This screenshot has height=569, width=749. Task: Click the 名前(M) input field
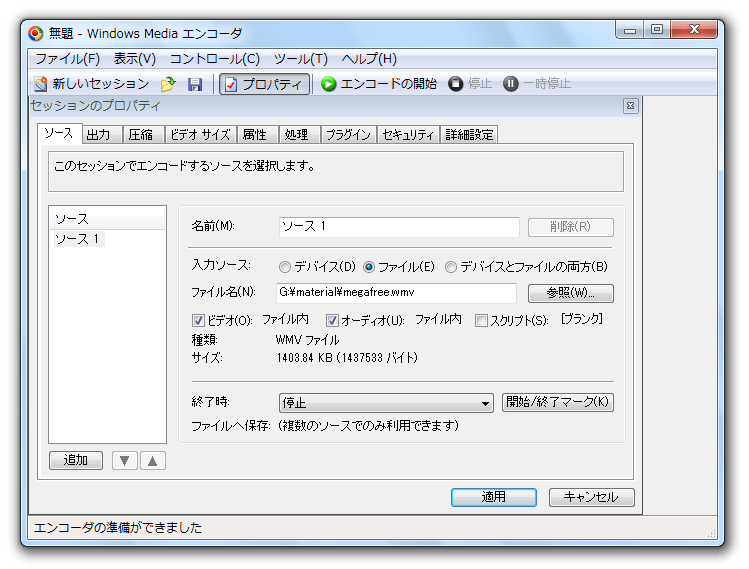tap(399, 226)
